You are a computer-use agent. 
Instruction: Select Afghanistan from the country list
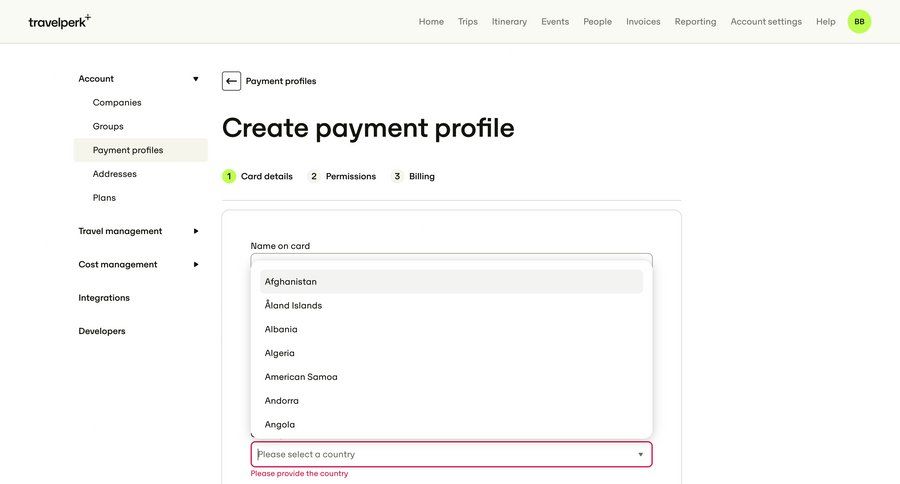click(x=291, y=282)
